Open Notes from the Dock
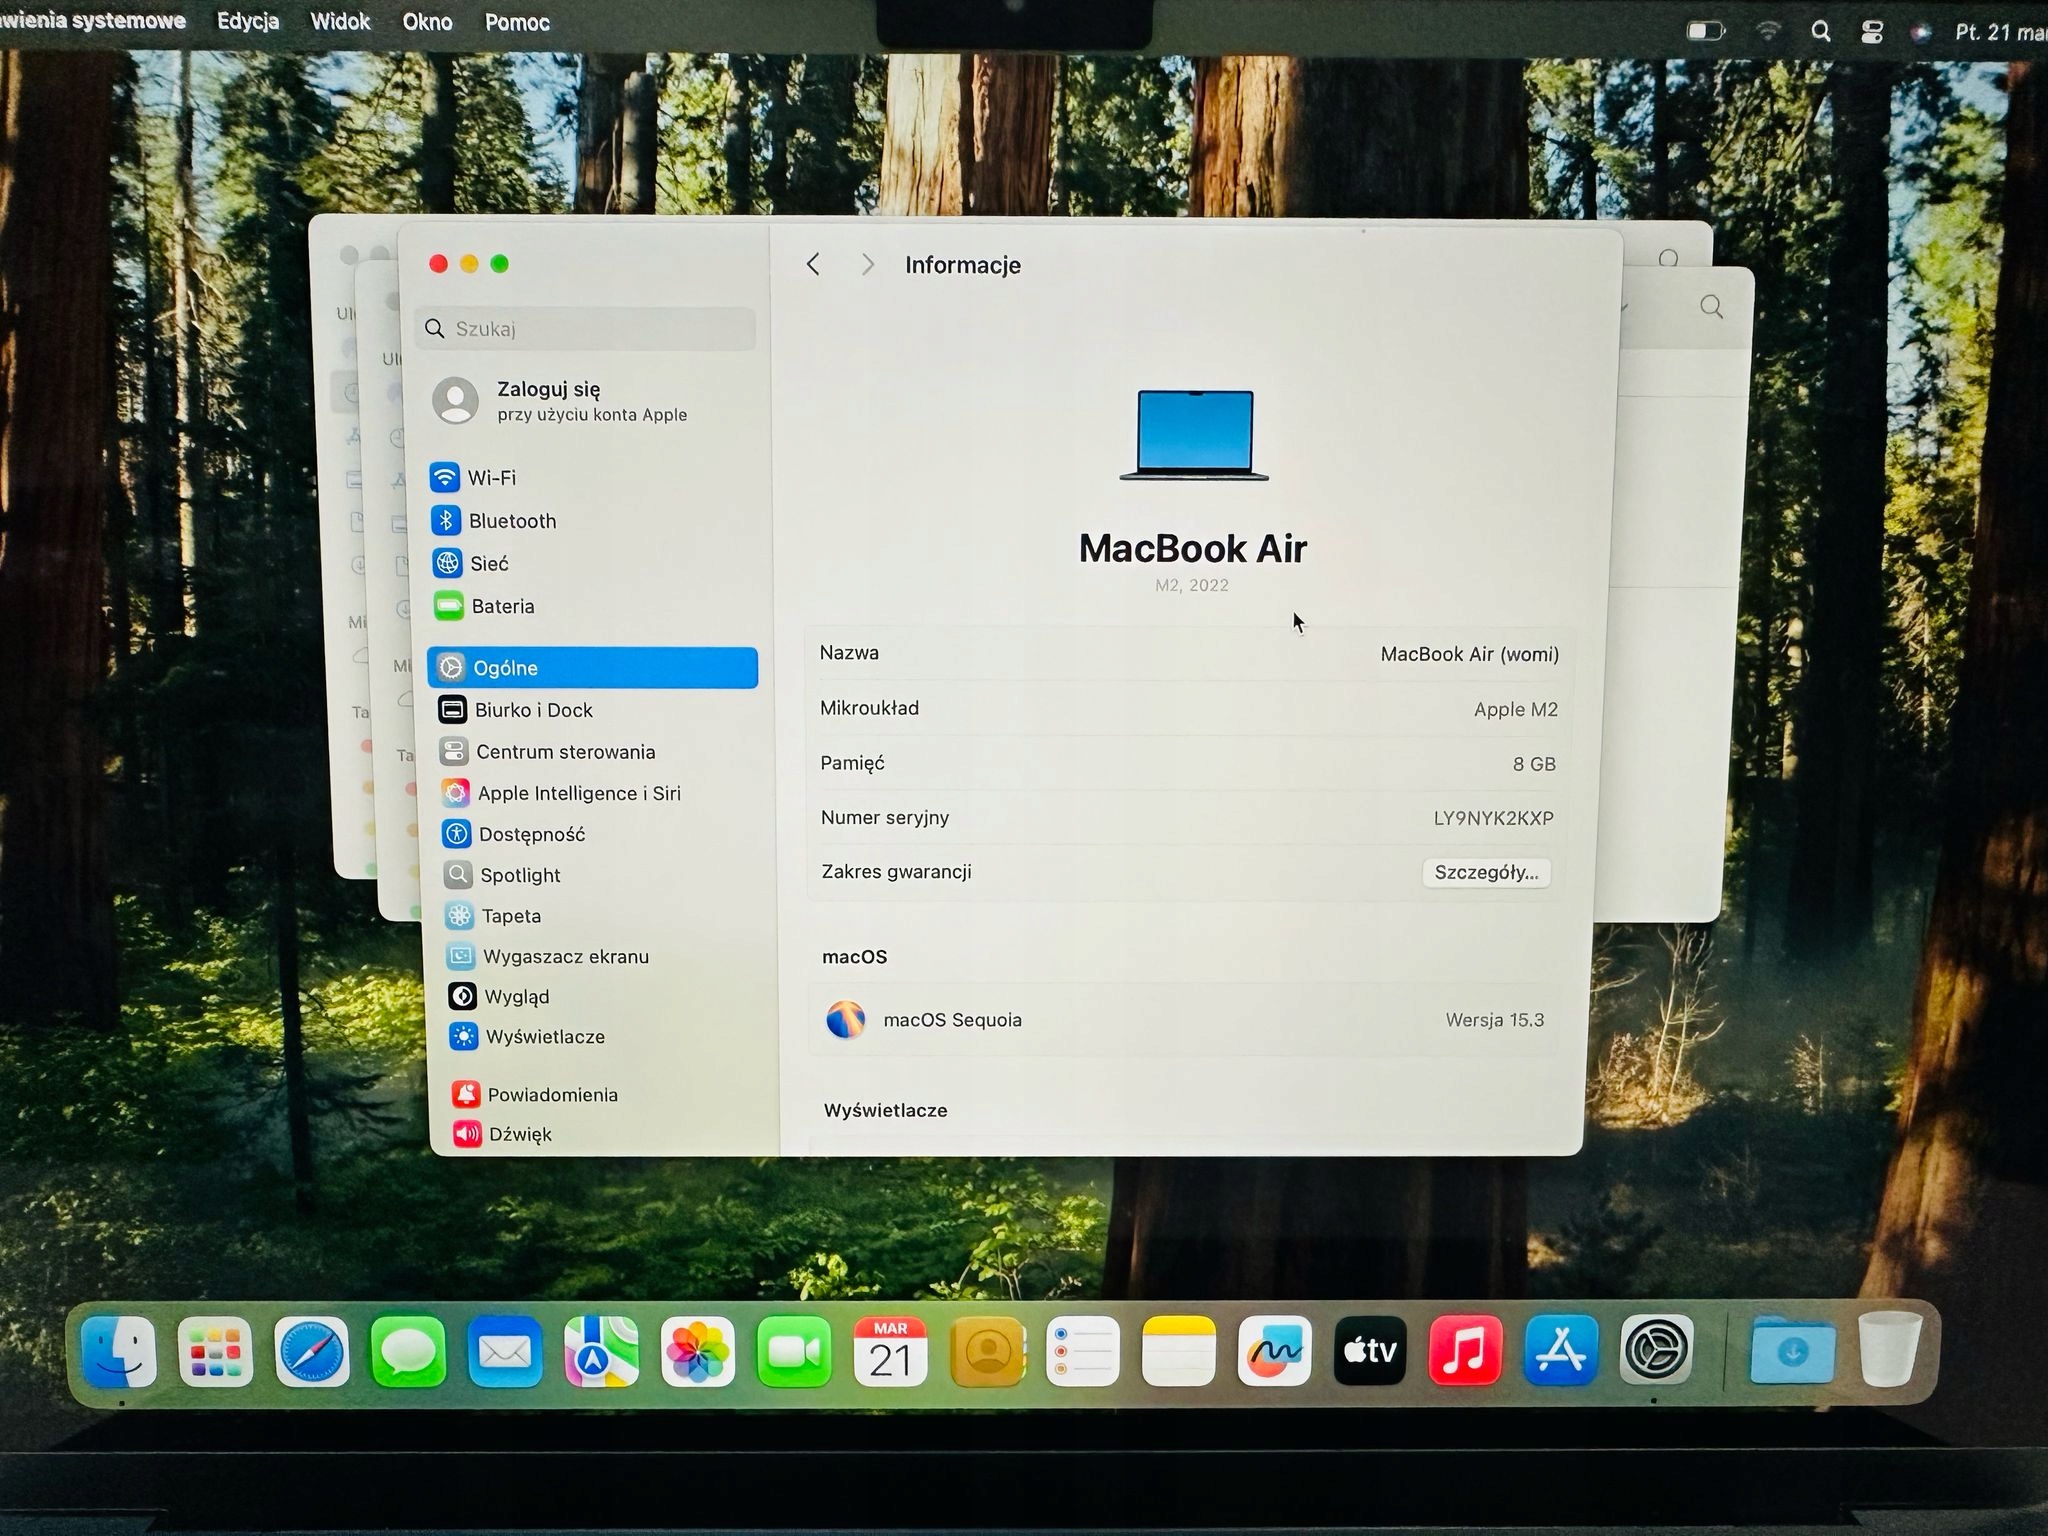Image resolution: width=2048 pixels, height=1536 pixels. click(1179, 1351)
